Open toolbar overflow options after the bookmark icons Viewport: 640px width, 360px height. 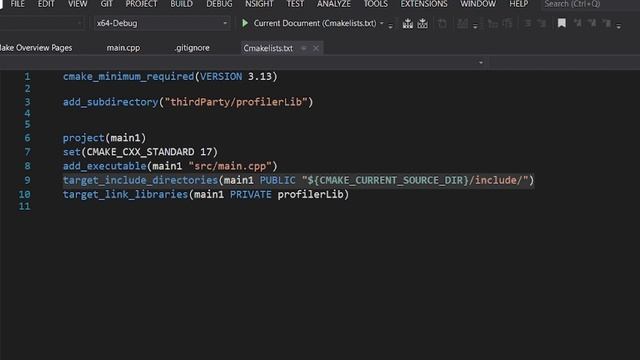click(x=619, y=25)
